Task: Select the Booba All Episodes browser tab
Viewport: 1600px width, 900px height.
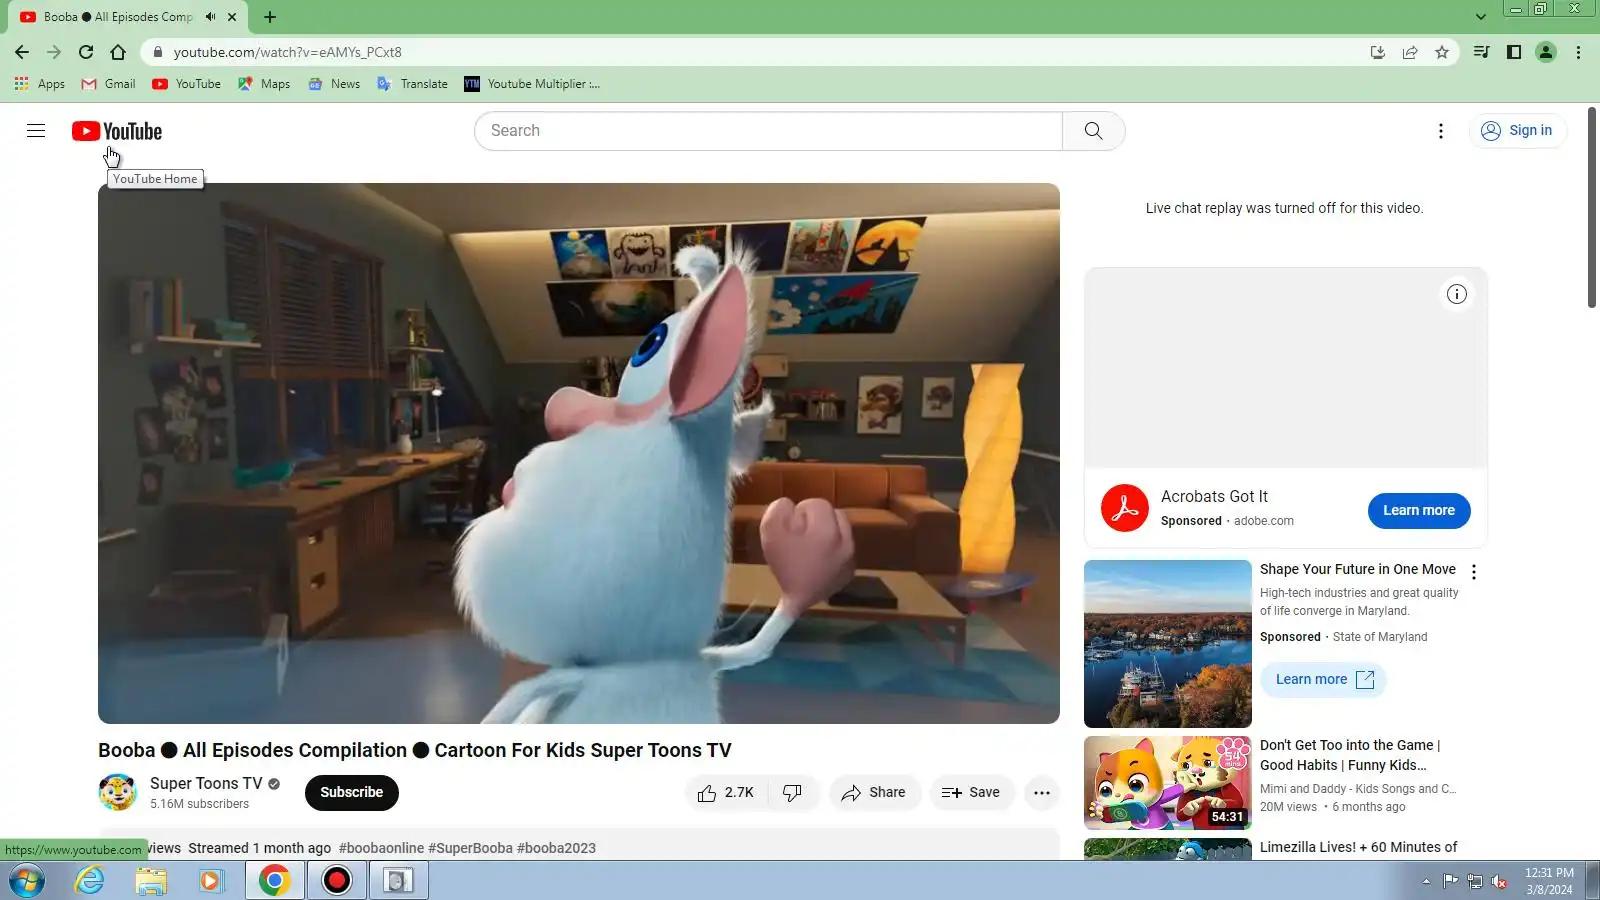Action: point(118,17)
